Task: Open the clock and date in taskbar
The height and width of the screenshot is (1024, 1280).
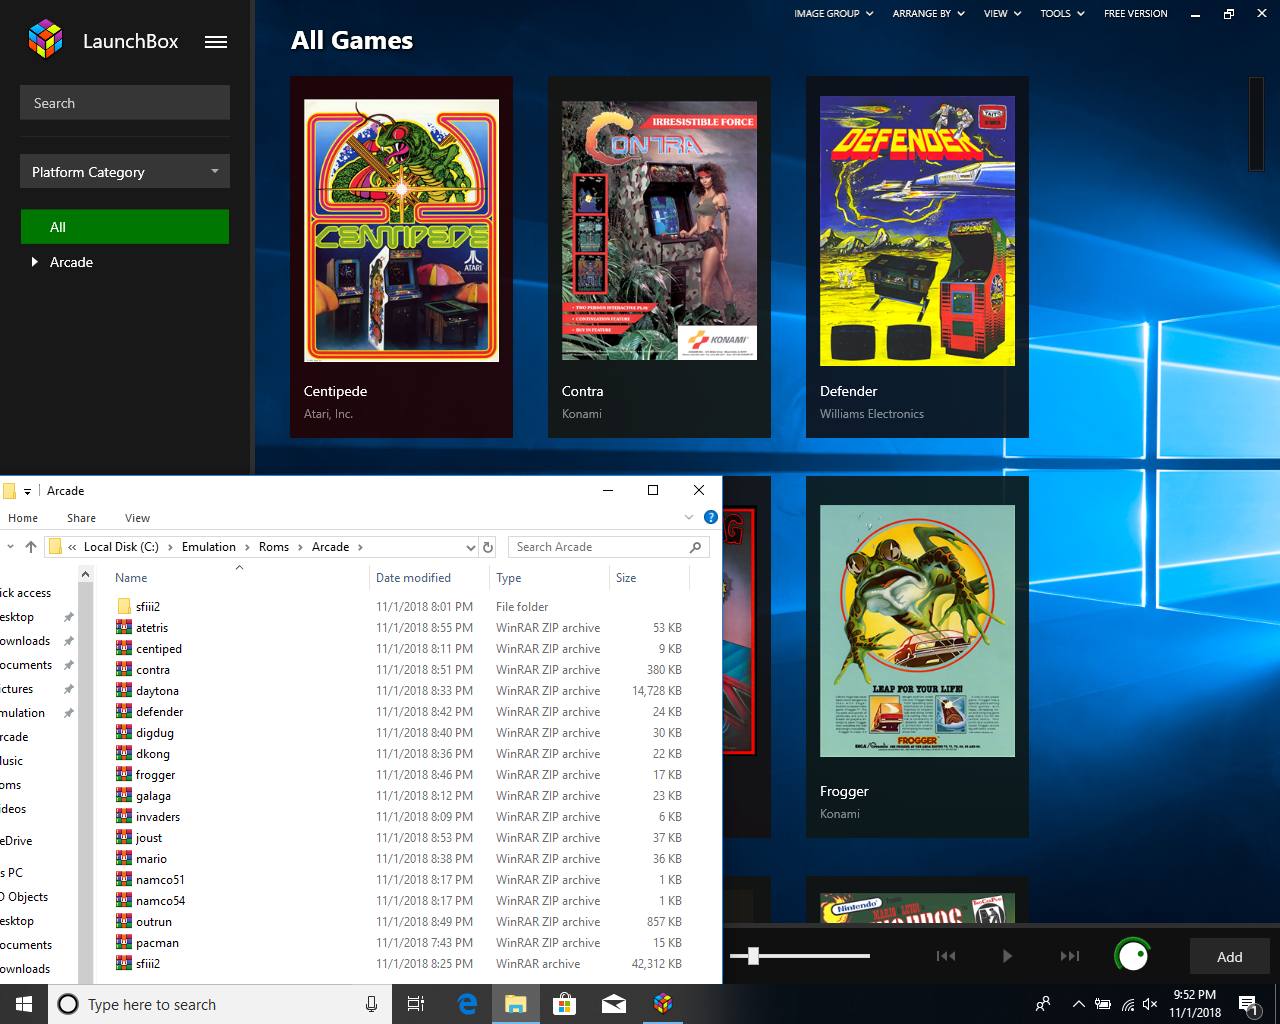Action: [x=1195, y=1004]
